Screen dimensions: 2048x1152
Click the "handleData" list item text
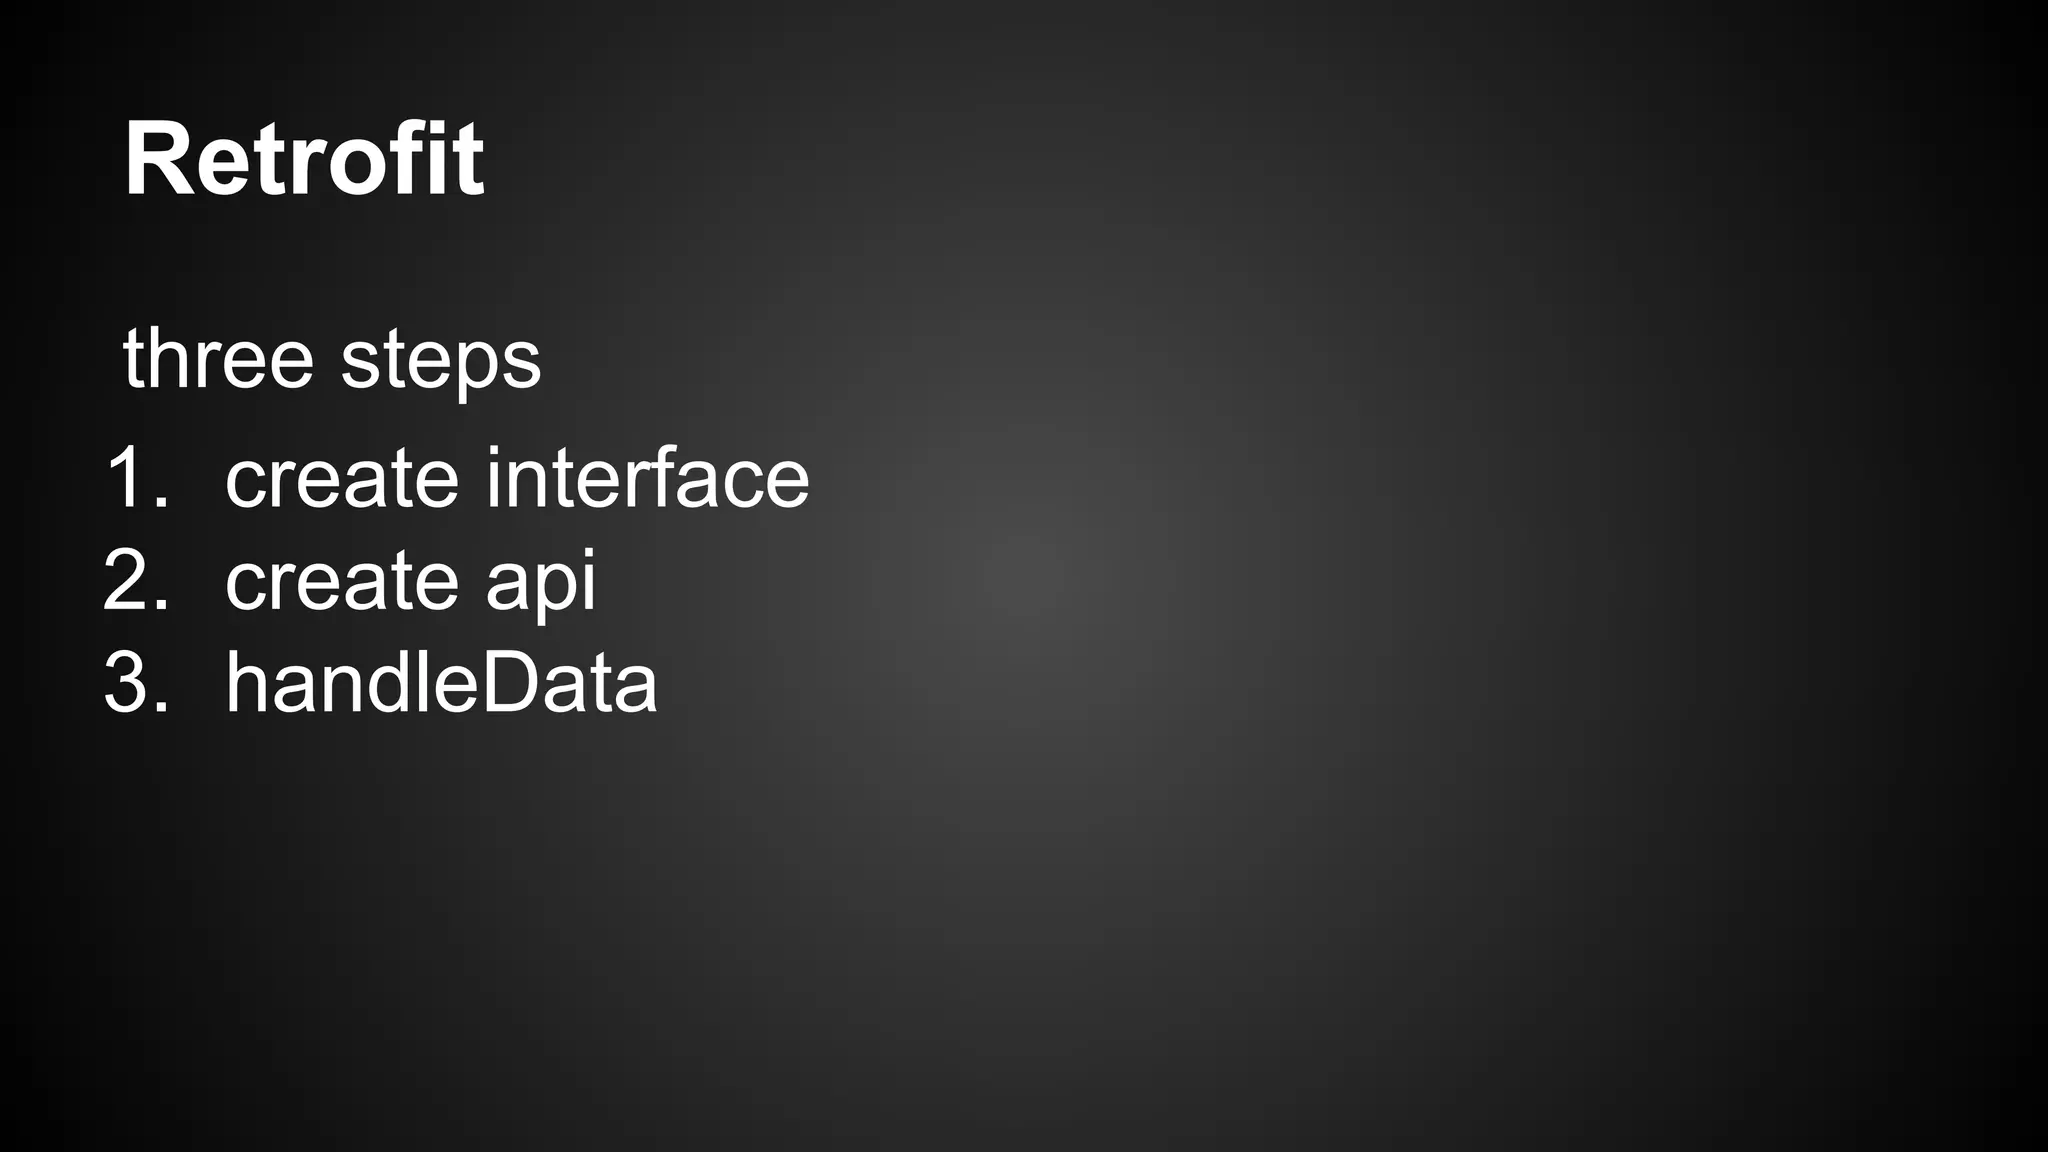click(x=441, y=683)
